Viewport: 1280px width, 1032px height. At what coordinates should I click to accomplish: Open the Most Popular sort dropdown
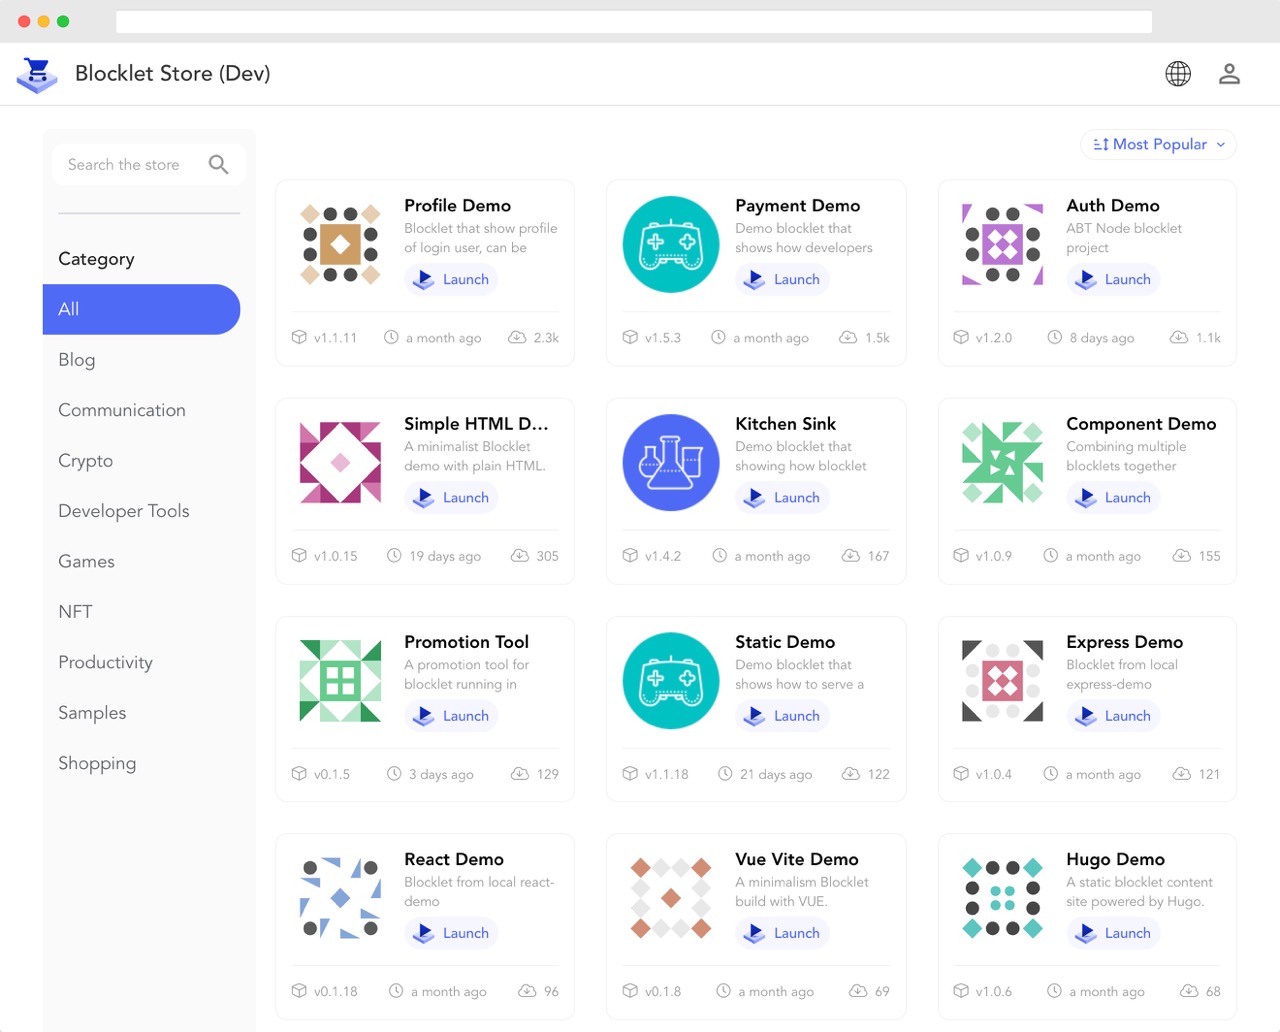tap(1157, 144)
